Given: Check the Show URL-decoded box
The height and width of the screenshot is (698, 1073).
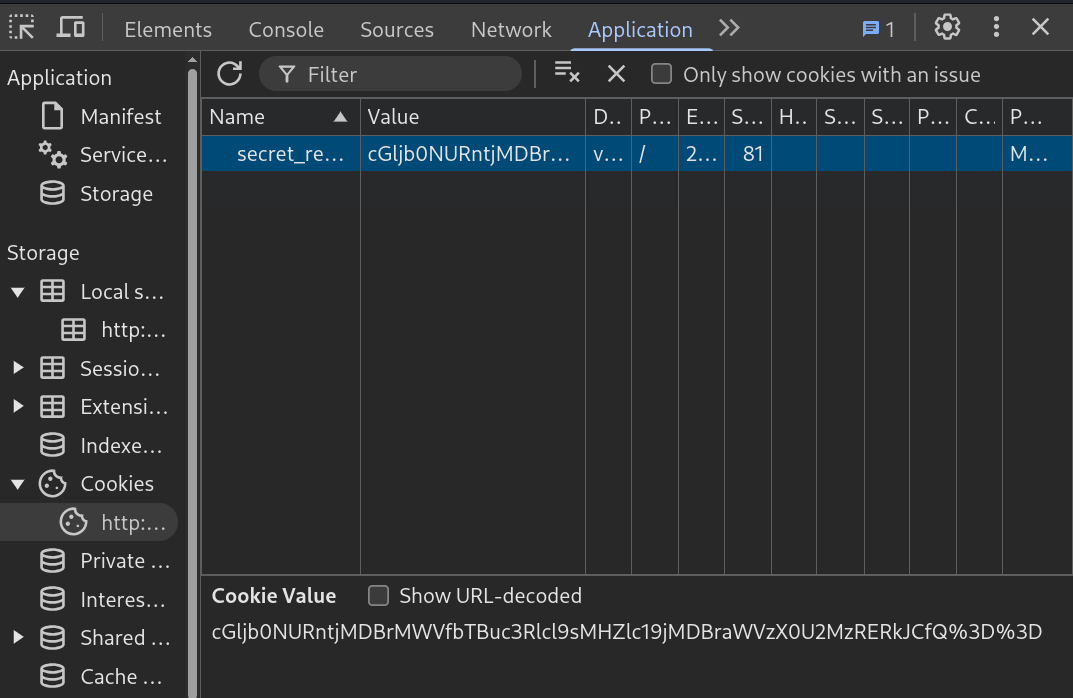Looking at the screenshot, I should [378, 596].
